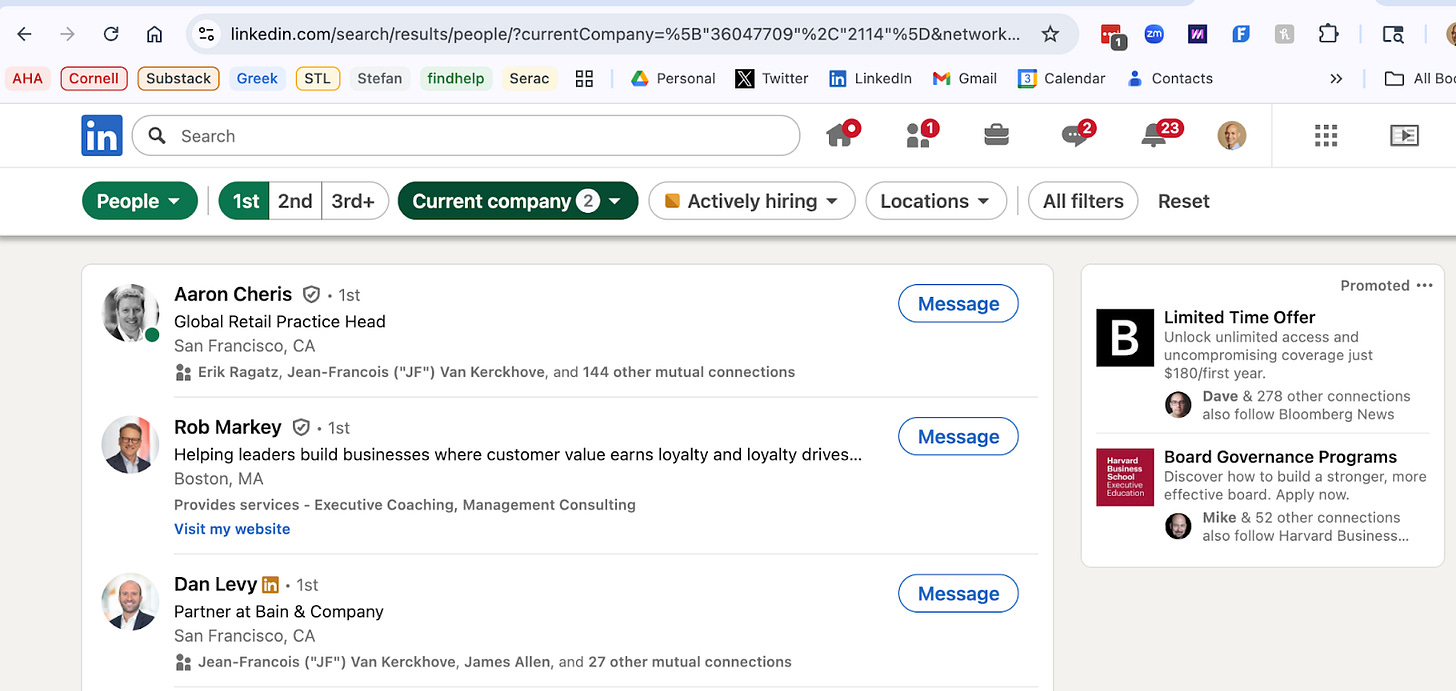Click Visit my website link
The width and height of the screenshot is (1456, 691).
pos(232,529)
